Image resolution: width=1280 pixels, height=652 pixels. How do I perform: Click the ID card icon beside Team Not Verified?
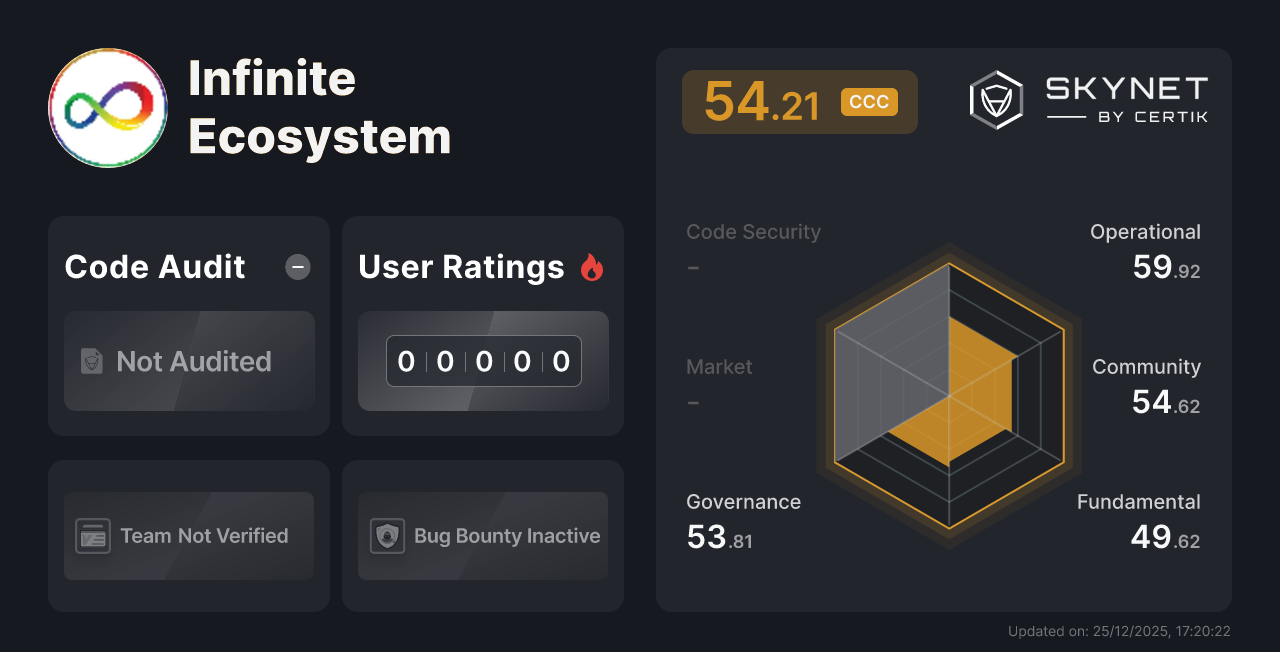click(94, 536)
